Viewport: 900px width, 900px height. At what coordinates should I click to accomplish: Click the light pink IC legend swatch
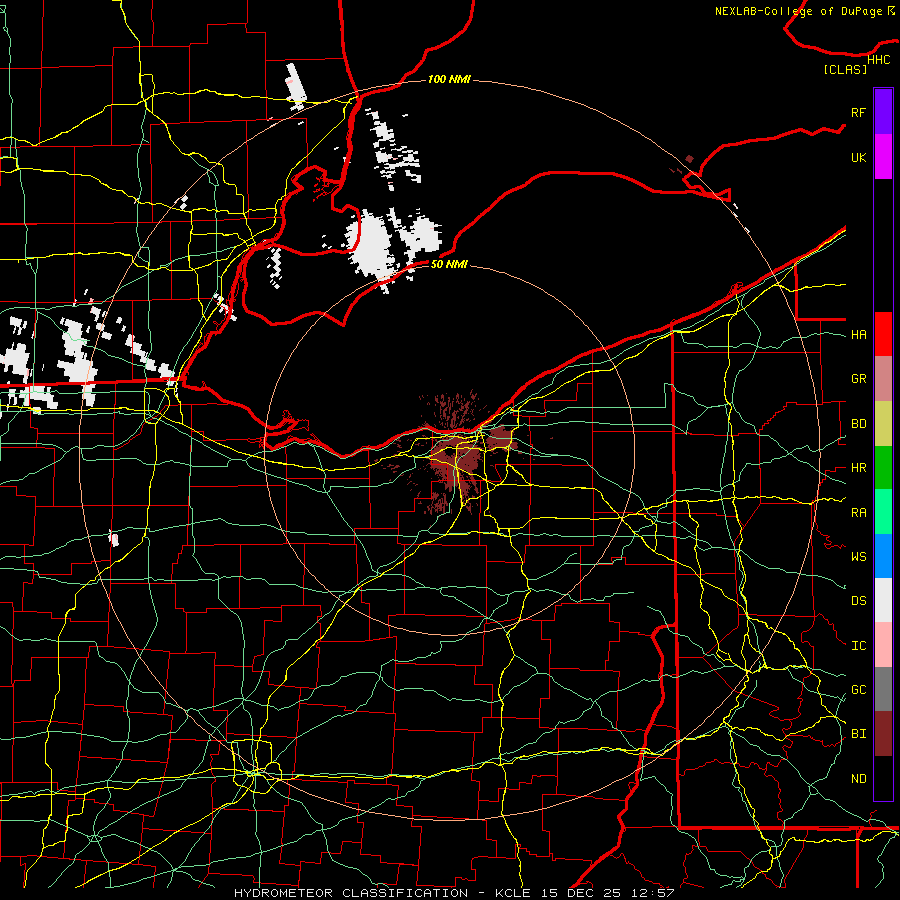[x=883, y=645]
